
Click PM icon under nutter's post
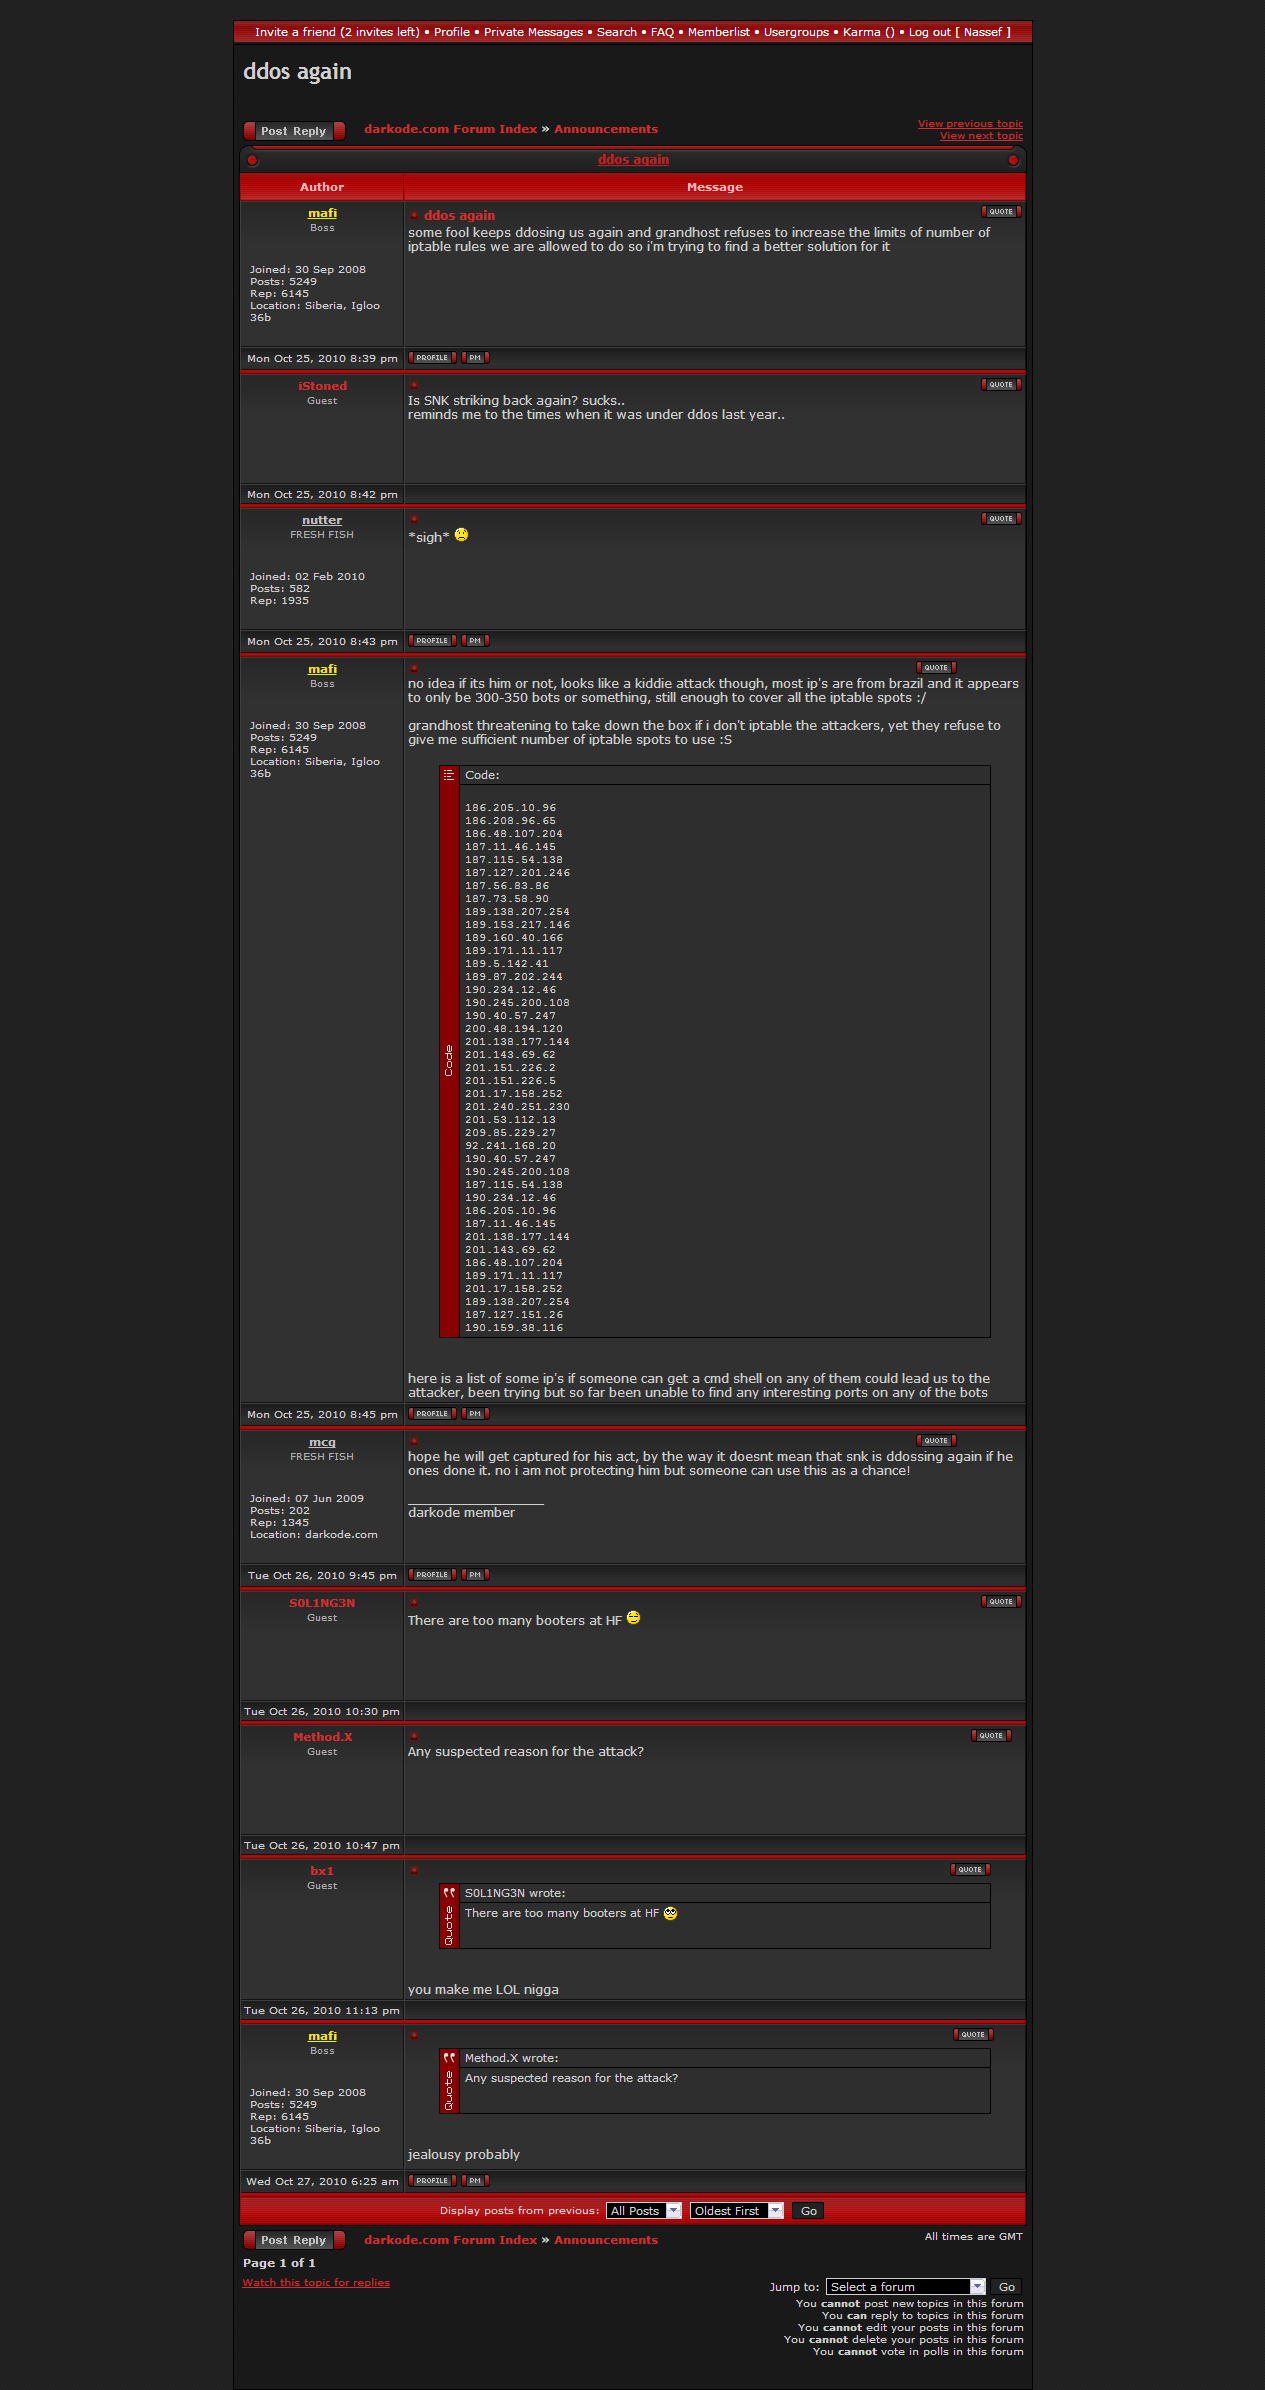coord(475,641)
